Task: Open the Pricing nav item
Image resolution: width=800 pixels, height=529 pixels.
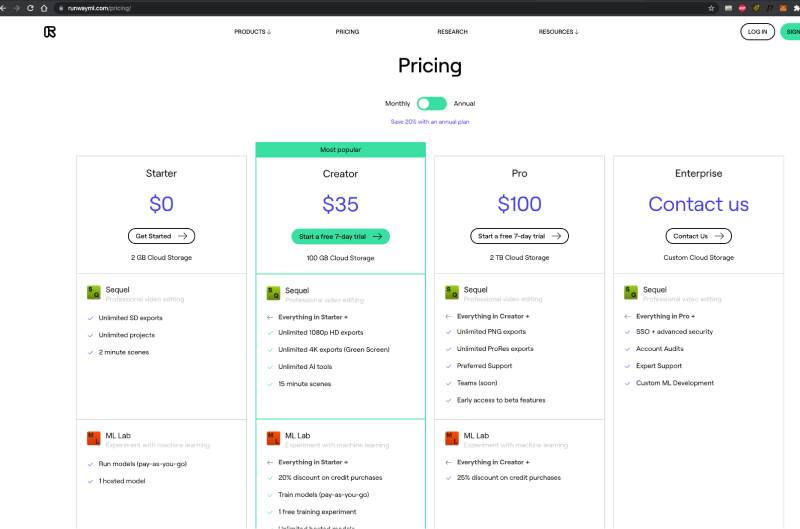Action: tap(347, 32)
